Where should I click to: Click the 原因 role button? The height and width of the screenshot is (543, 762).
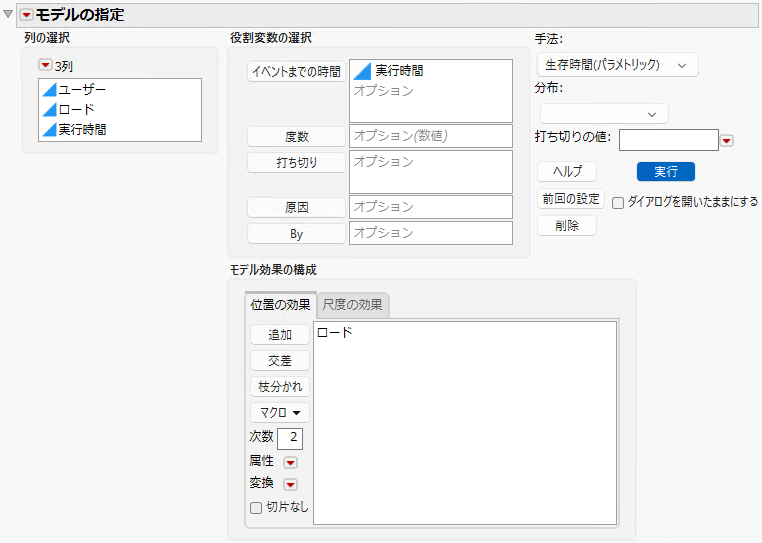[296, 208]
